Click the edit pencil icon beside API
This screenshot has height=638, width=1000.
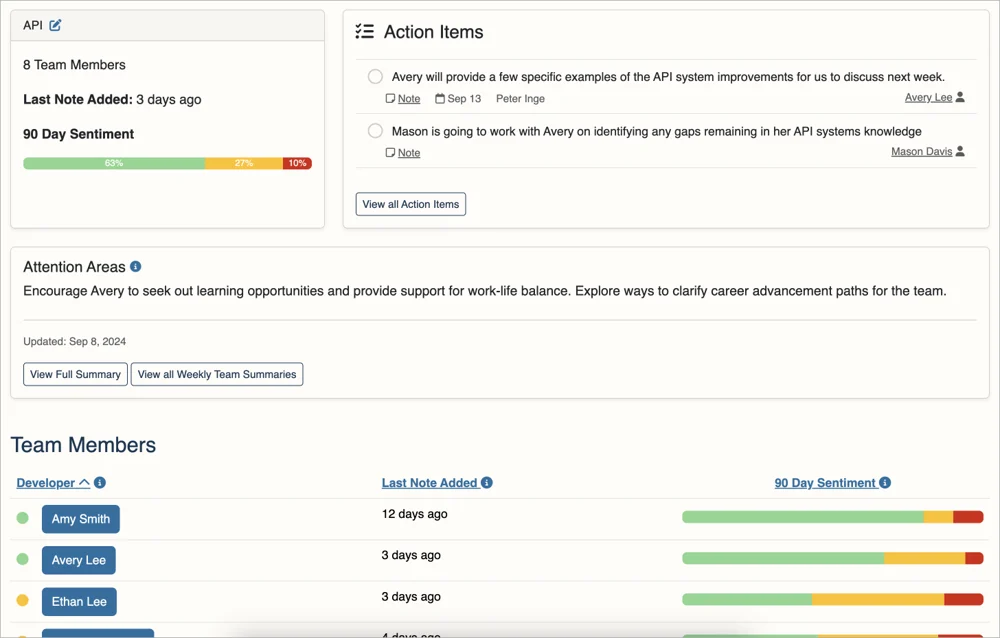point(55,25)
